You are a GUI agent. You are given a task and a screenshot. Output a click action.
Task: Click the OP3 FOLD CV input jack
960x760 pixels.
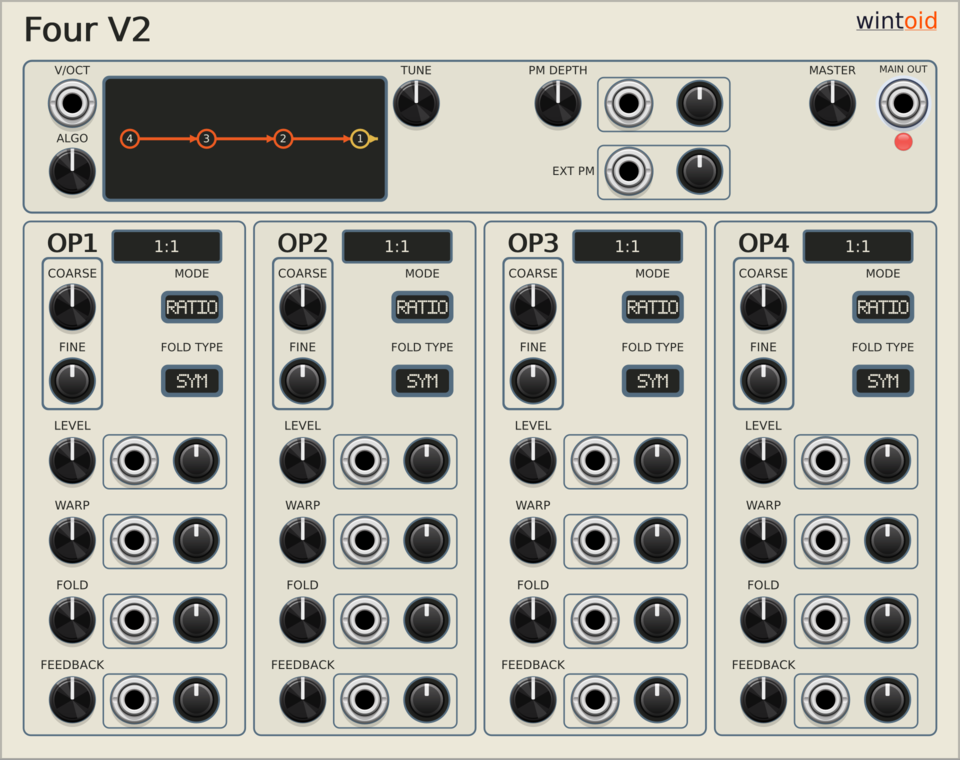point(594,620)
